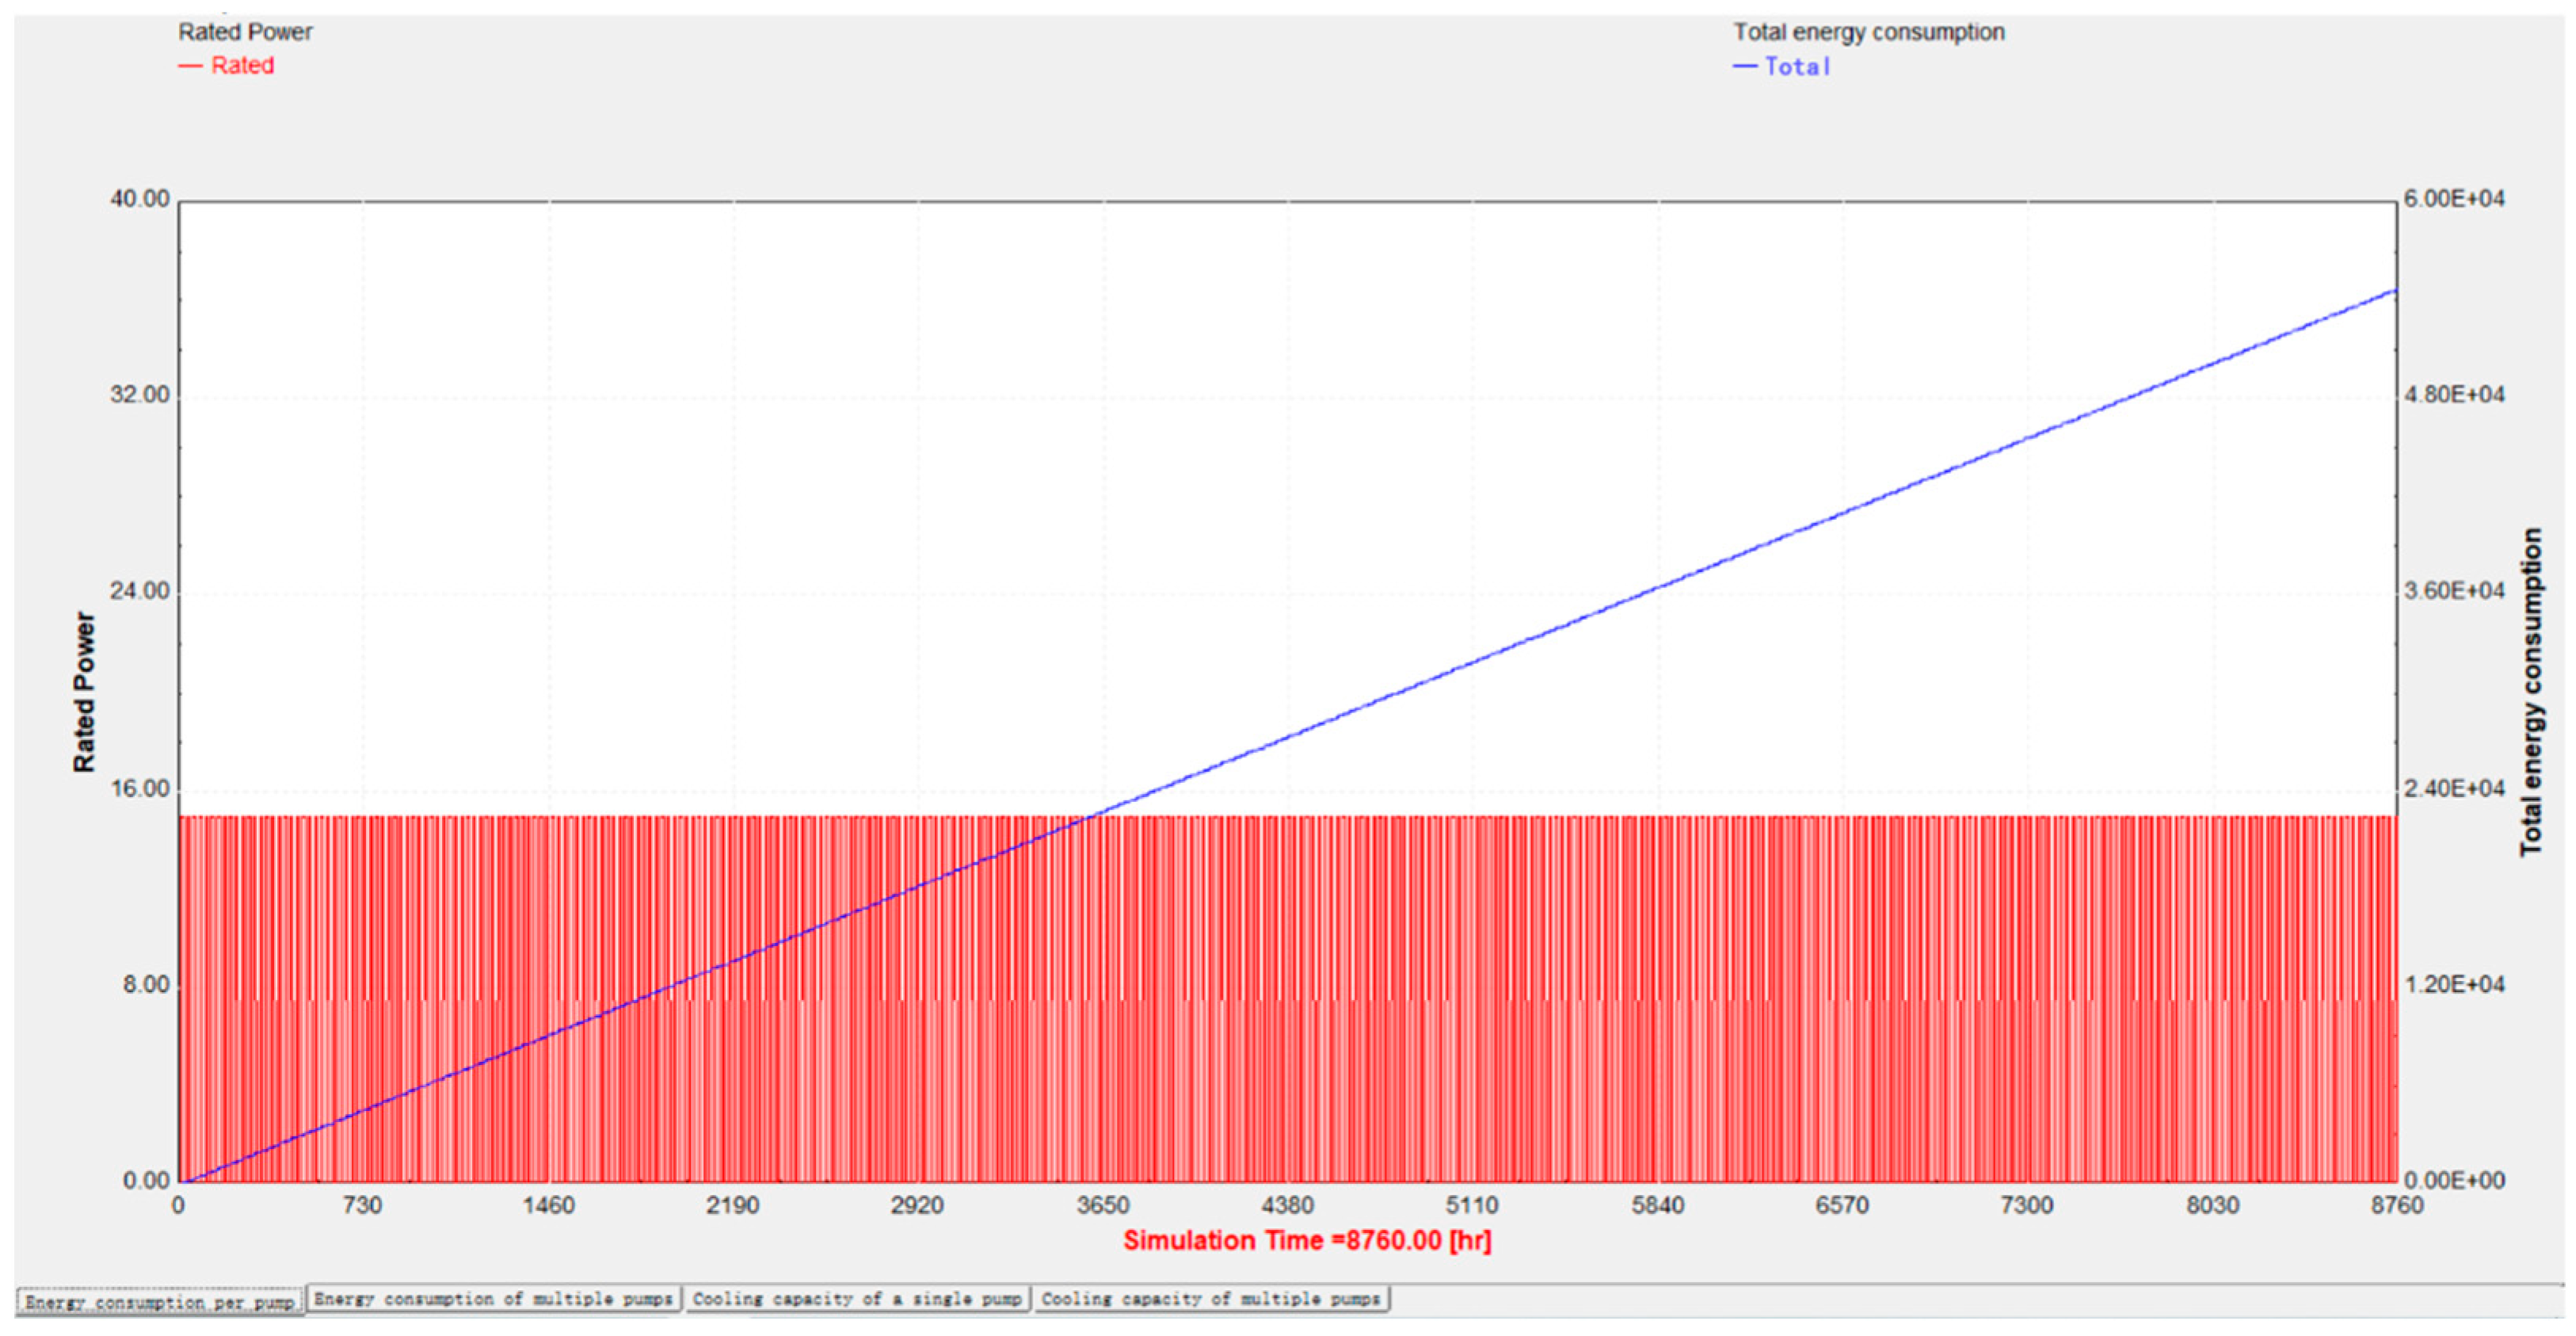Click the vertical Rated Power axis title
Viewport: 2576px width, 1336px height.
tap(84, 692)
